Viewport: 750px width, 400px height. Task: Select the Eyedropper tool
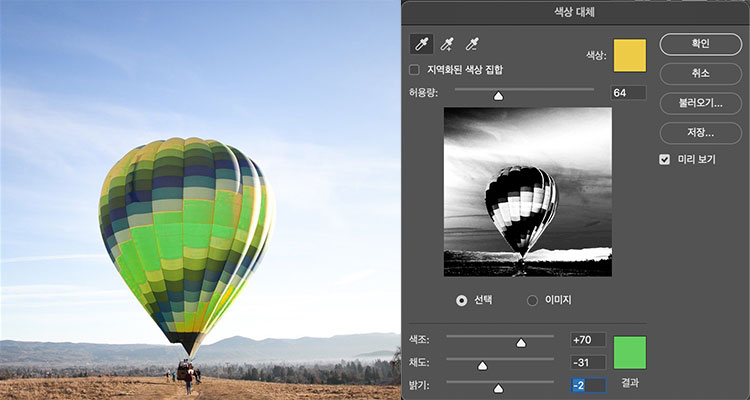tap(421, 44)
